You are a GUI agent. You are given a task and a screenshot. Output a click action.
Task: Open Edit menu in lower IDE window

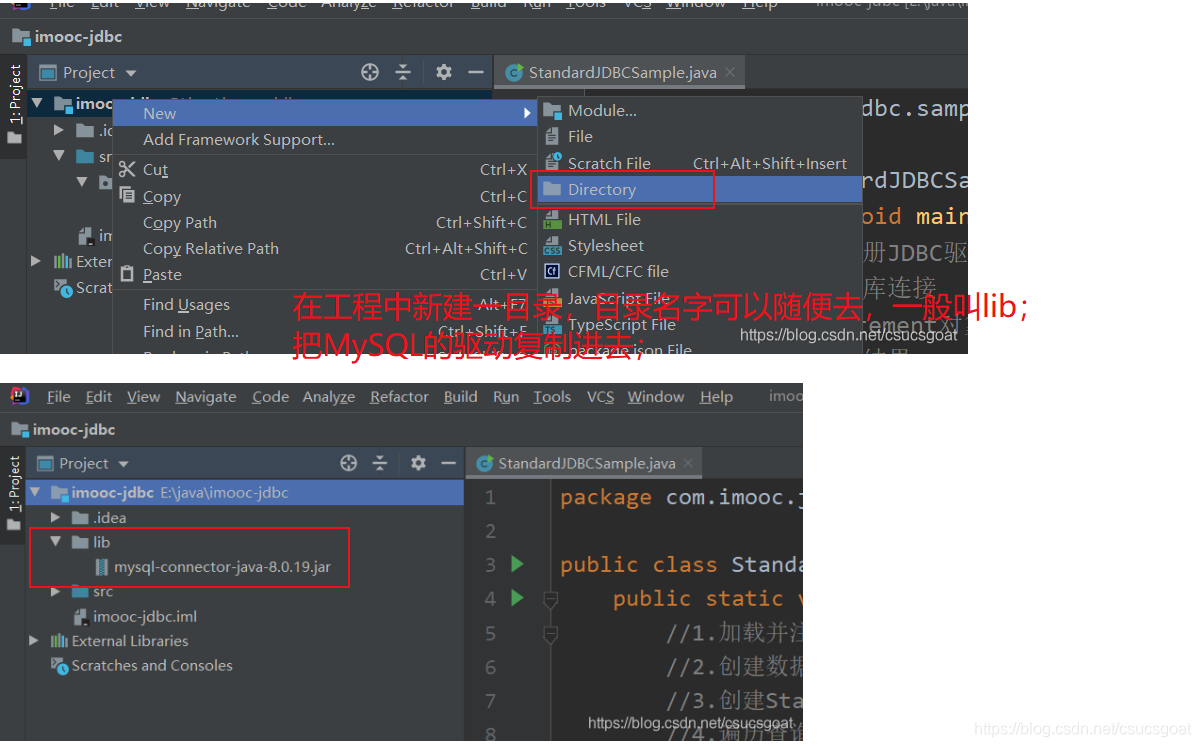(x=99, y=396)
